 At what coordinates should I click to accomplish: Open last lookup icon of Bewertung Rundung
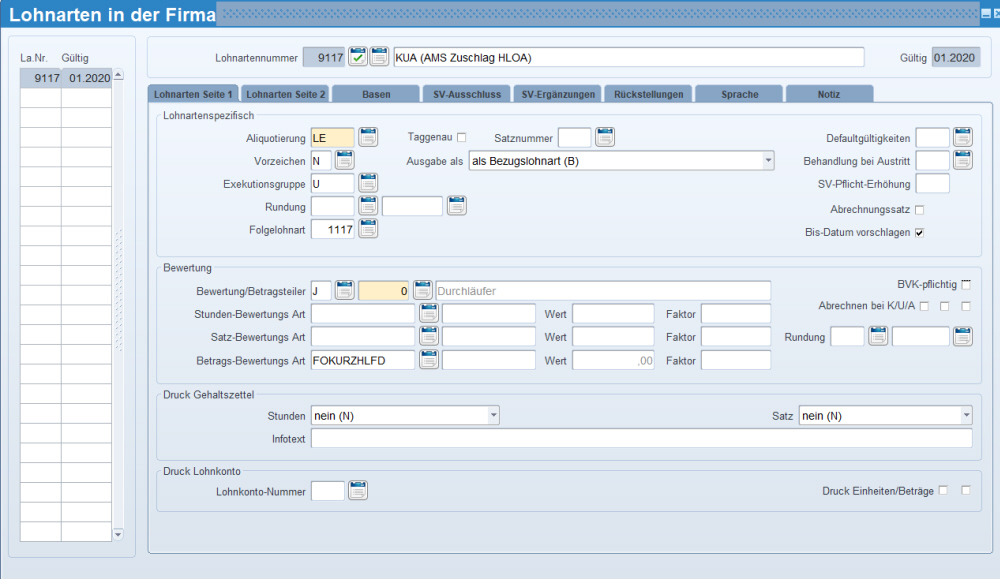pos(962,336)
